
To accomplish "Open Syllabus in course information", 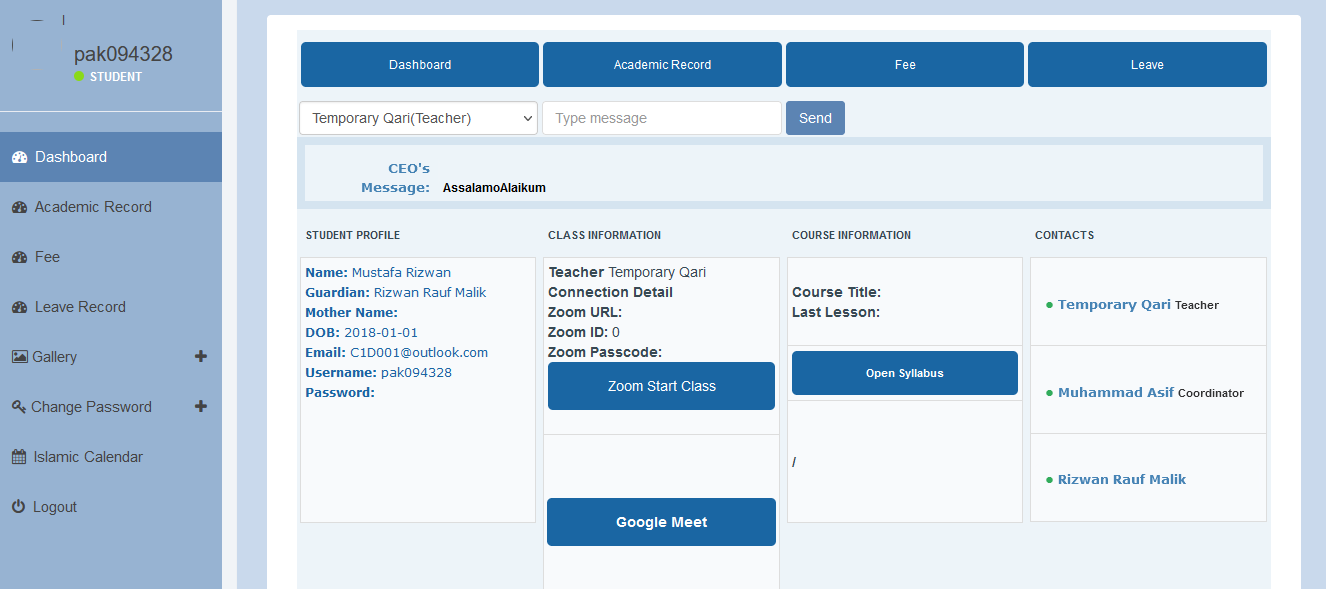I will tap(905, 373).
